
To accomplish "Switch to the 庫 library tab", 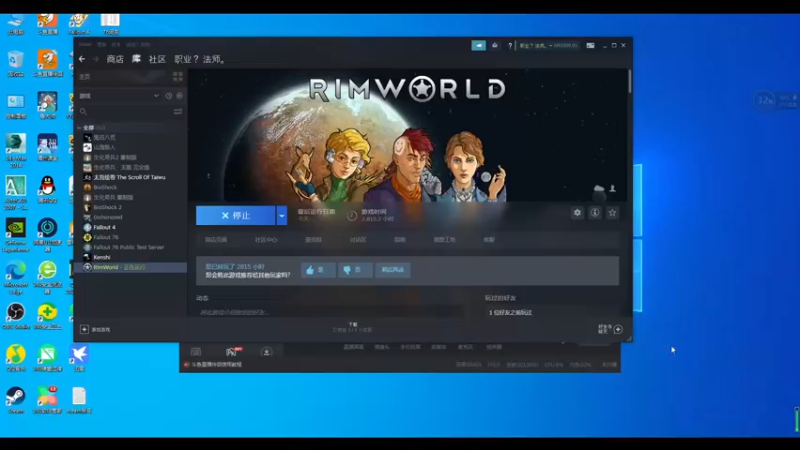I will pyautogui.click(x=136, y=59).
